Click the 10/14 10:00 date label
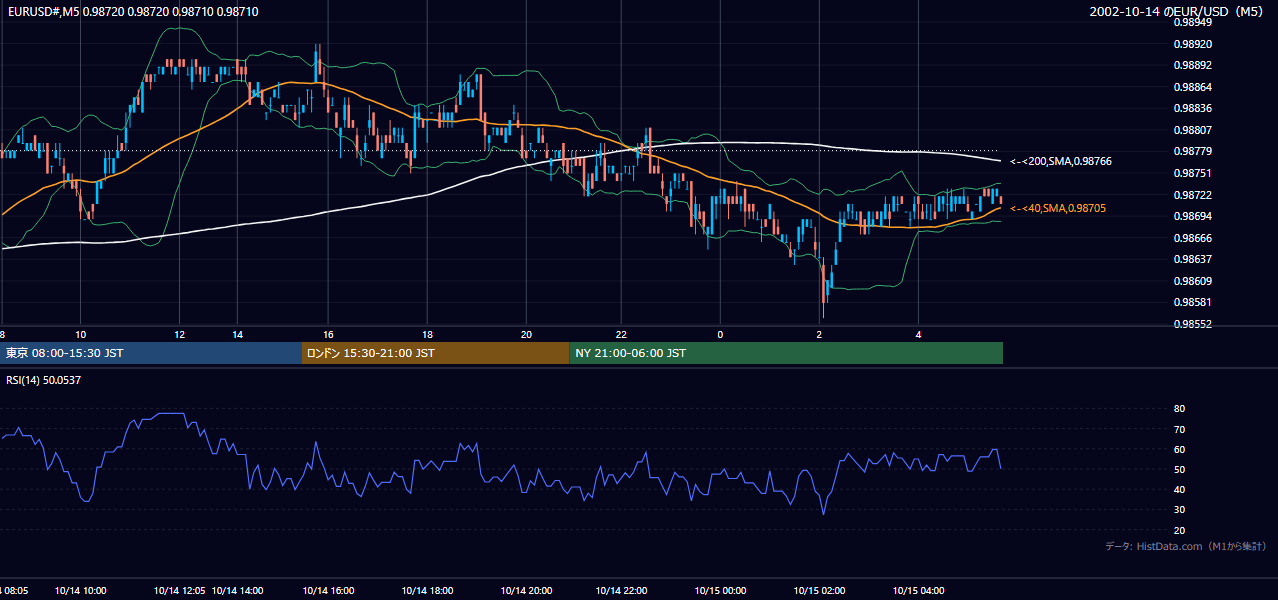 (x=81, y=591)
